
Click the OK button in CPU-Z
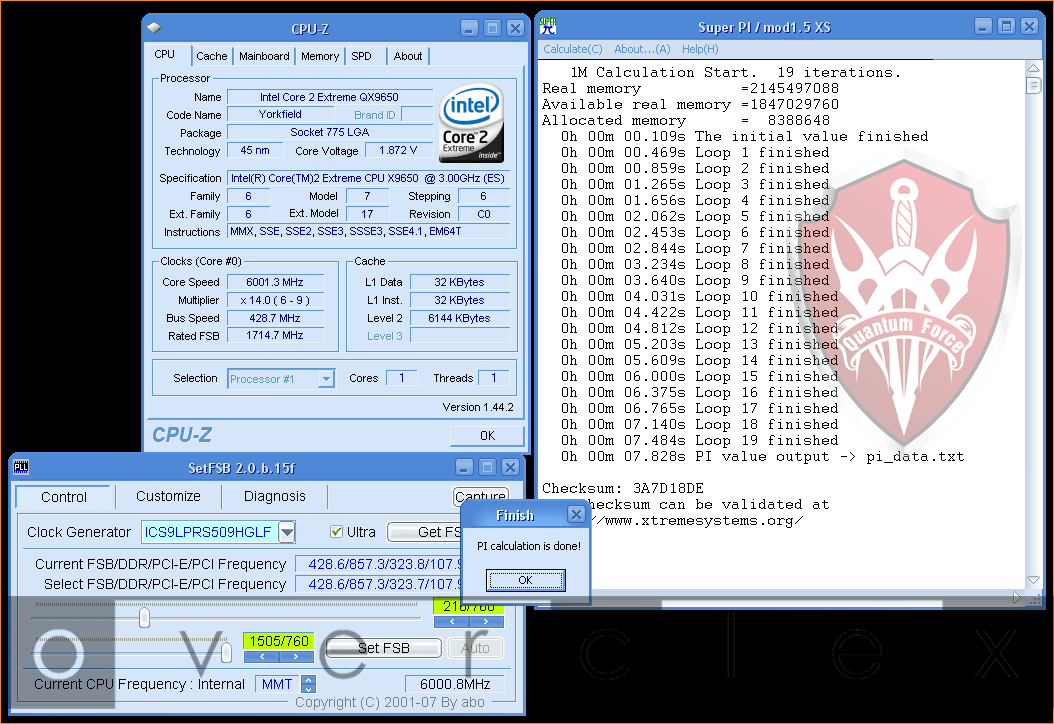pos(487,436)
